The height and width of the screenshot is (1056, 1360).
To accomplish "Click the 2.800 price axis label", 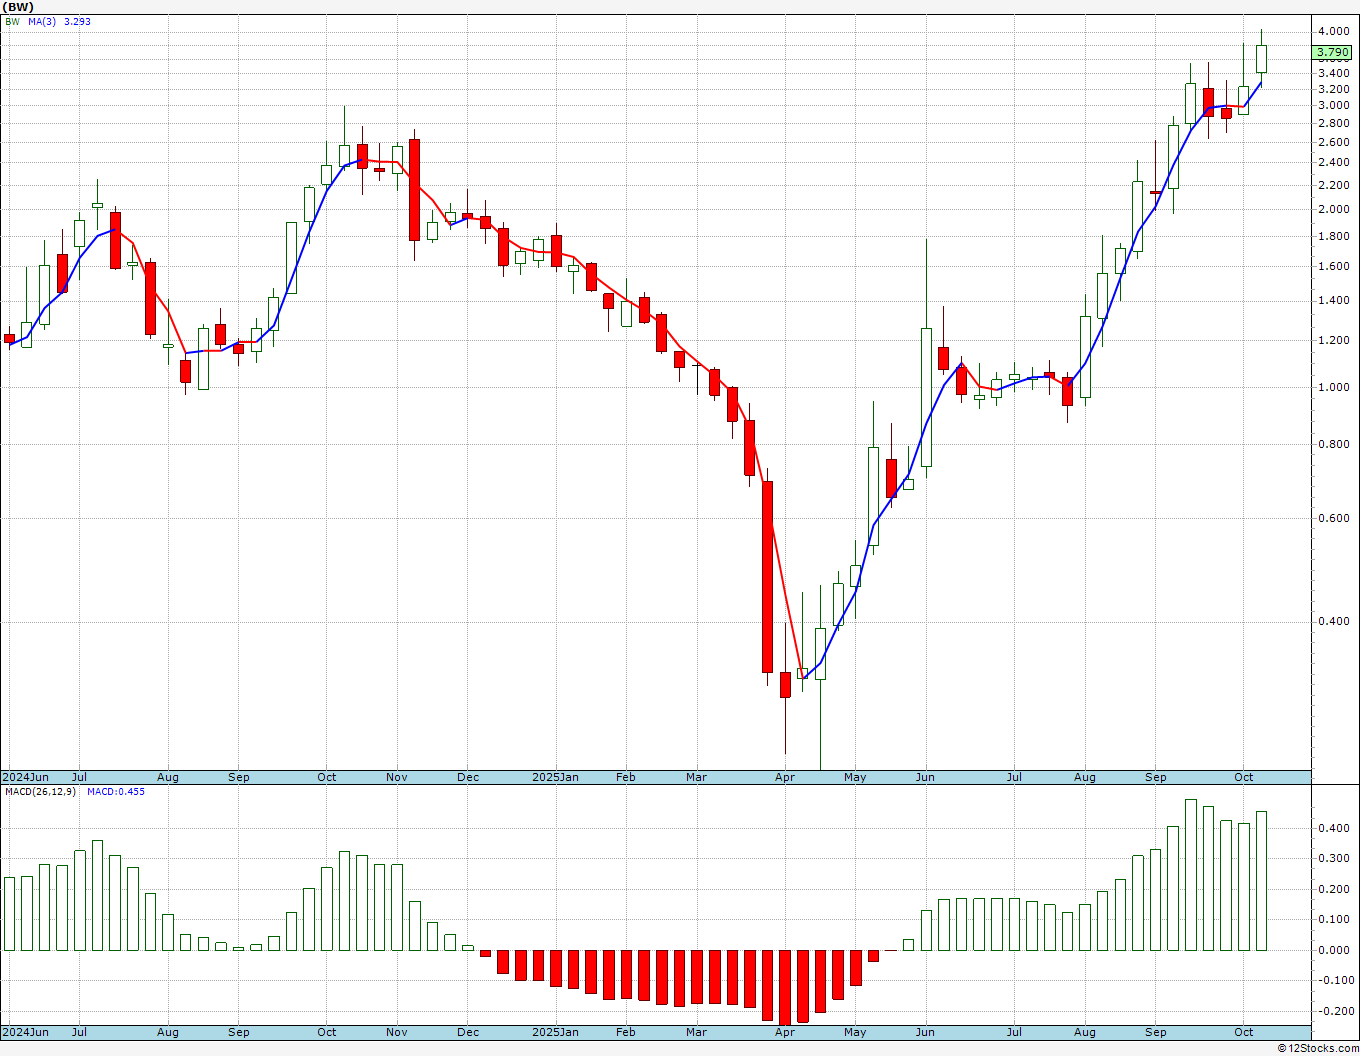I will point(1333,123).
